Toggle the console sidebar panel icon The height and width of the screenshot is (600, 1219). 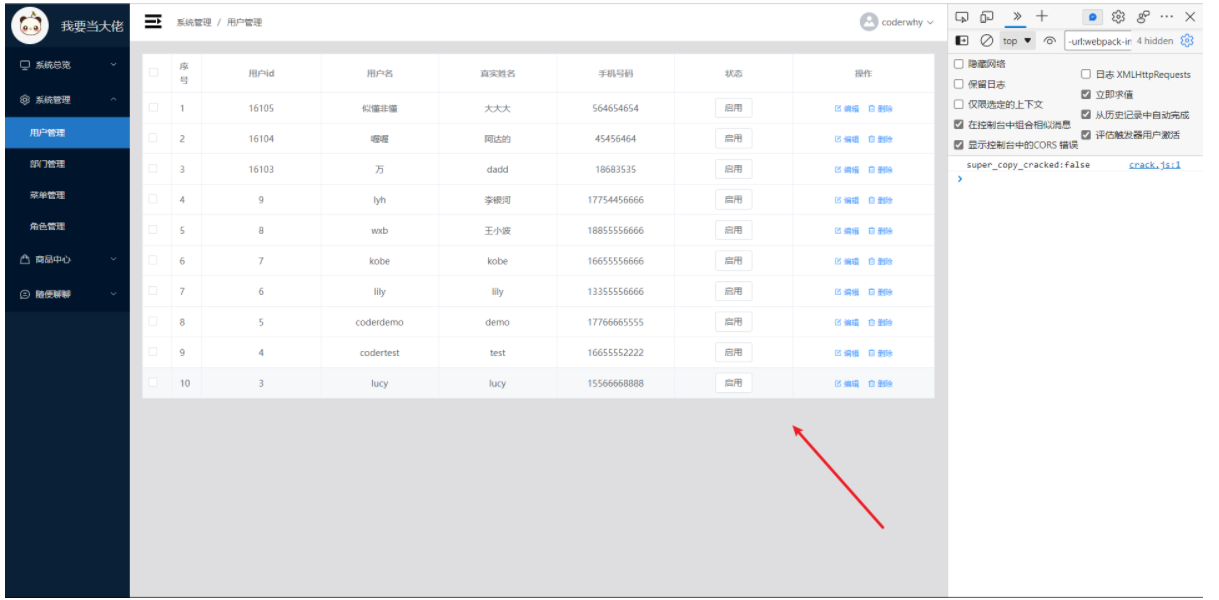pos(962,41)
